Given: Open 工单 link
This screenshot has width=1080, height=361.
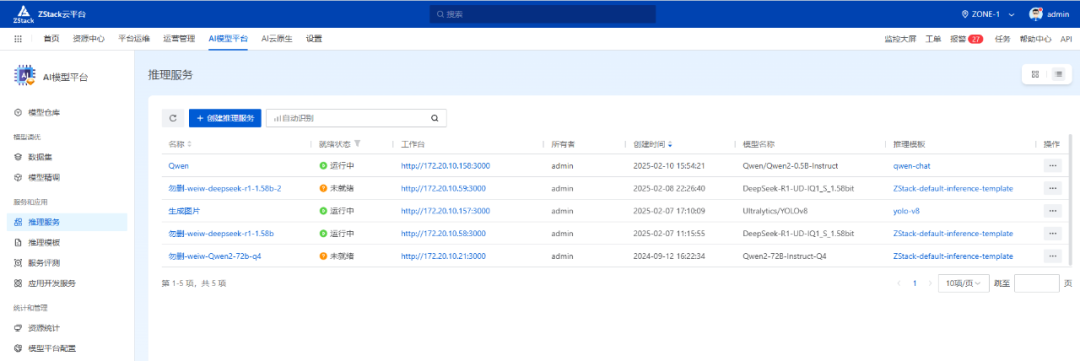Looking at the screenshot, I should pos(933,39).
